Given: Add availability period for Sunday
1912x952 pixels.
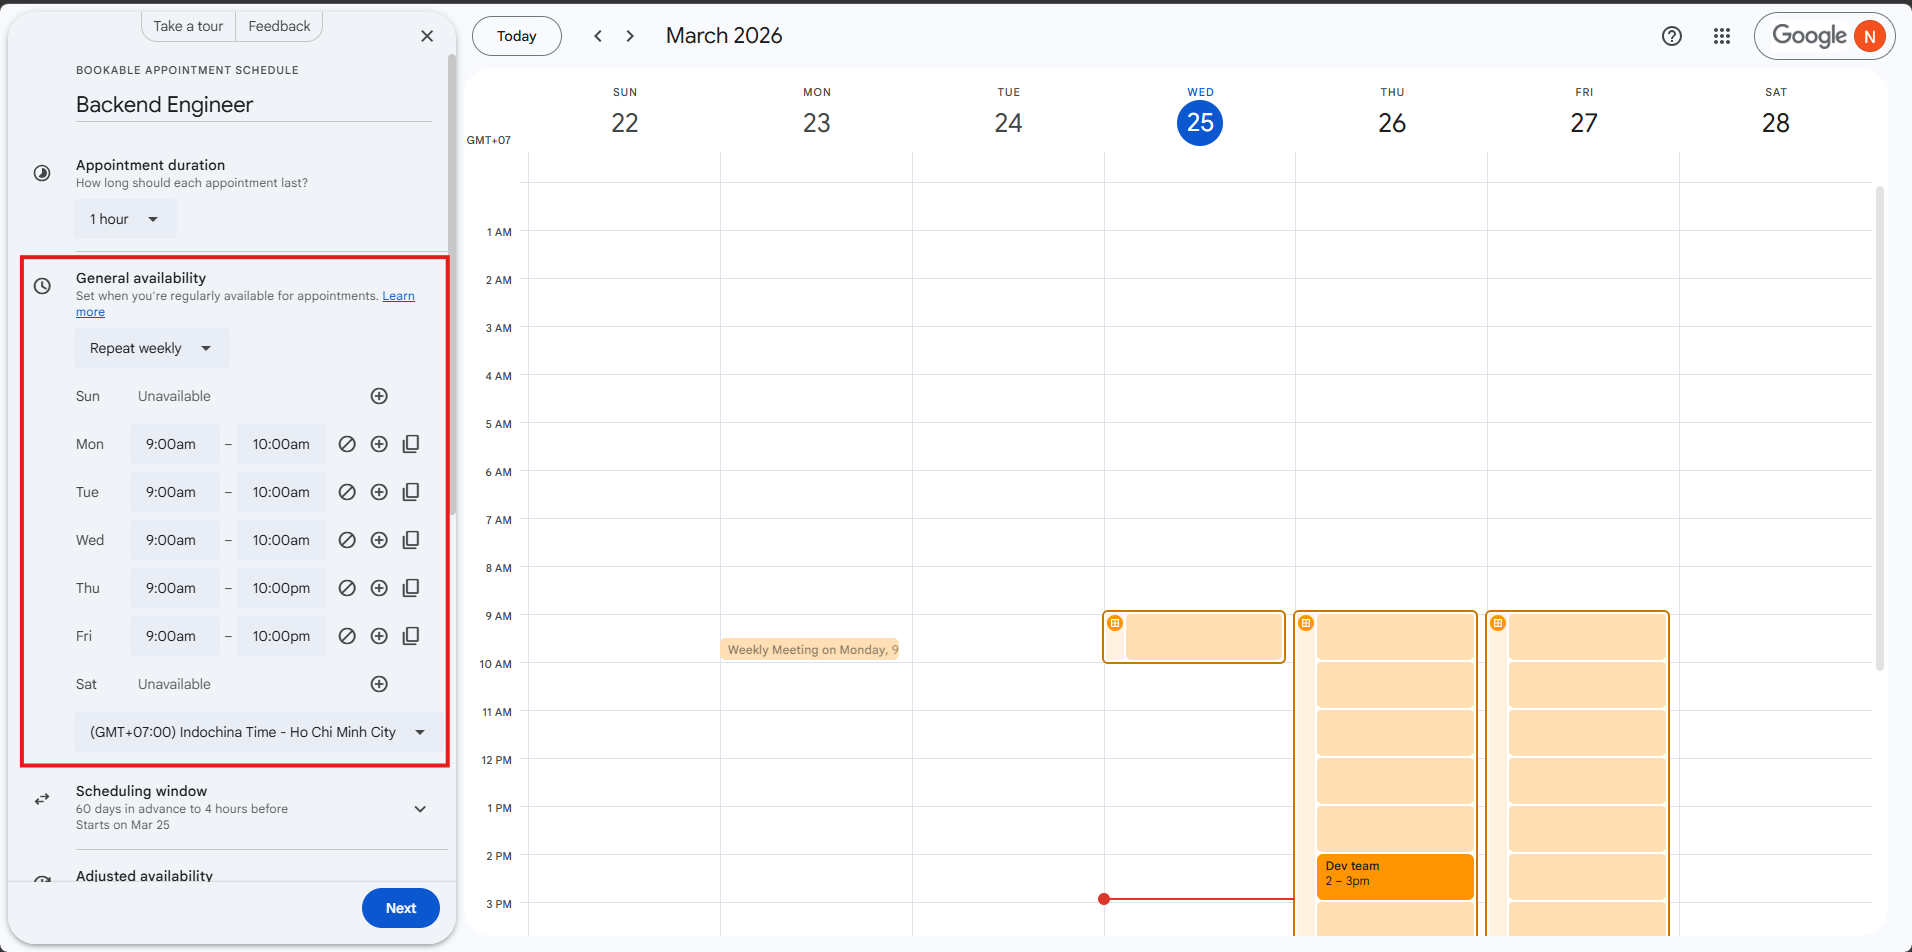Looking at the screenshot, I should coord(379,396).
